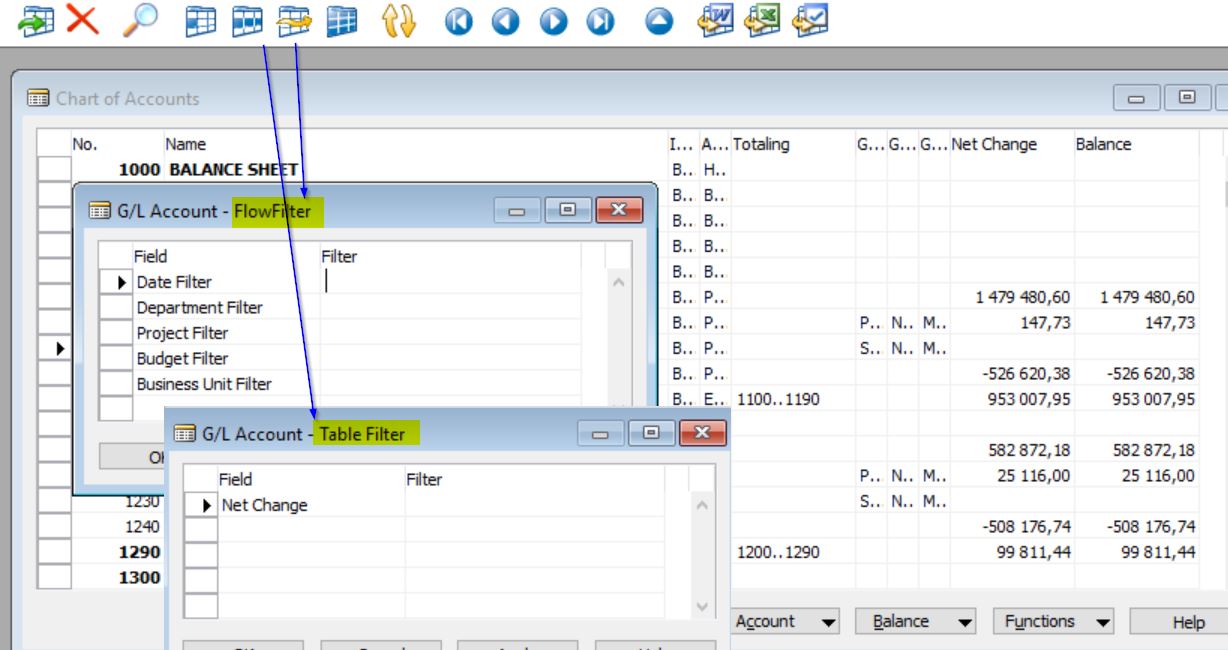
Task: Click the Sort arrows toolbar icon
Action: tap(399, 22)
